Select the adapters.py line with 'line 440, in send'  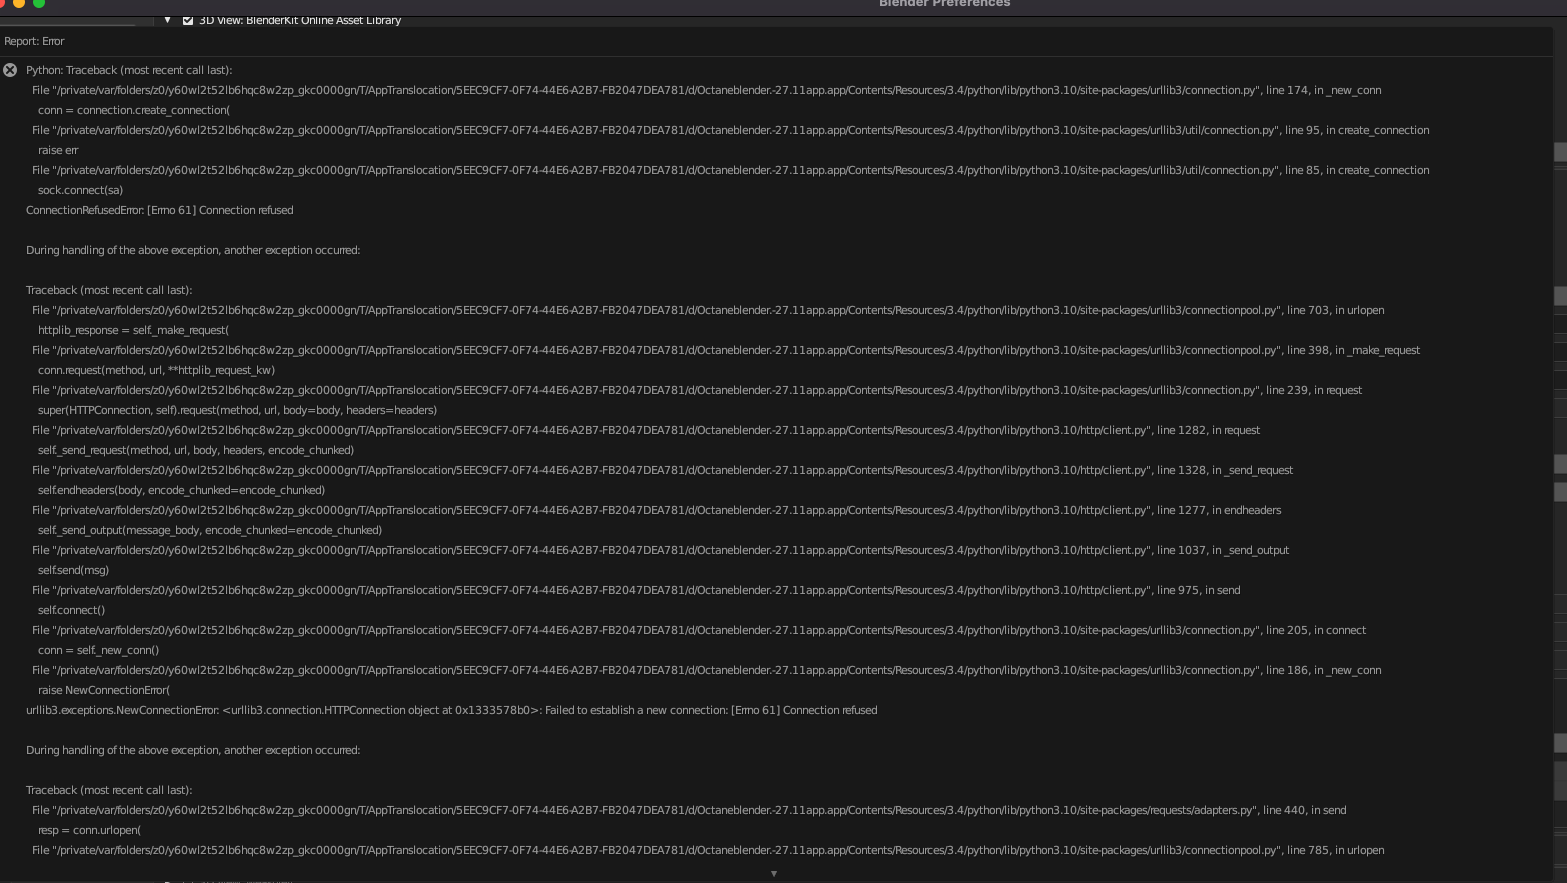point(689,810)
